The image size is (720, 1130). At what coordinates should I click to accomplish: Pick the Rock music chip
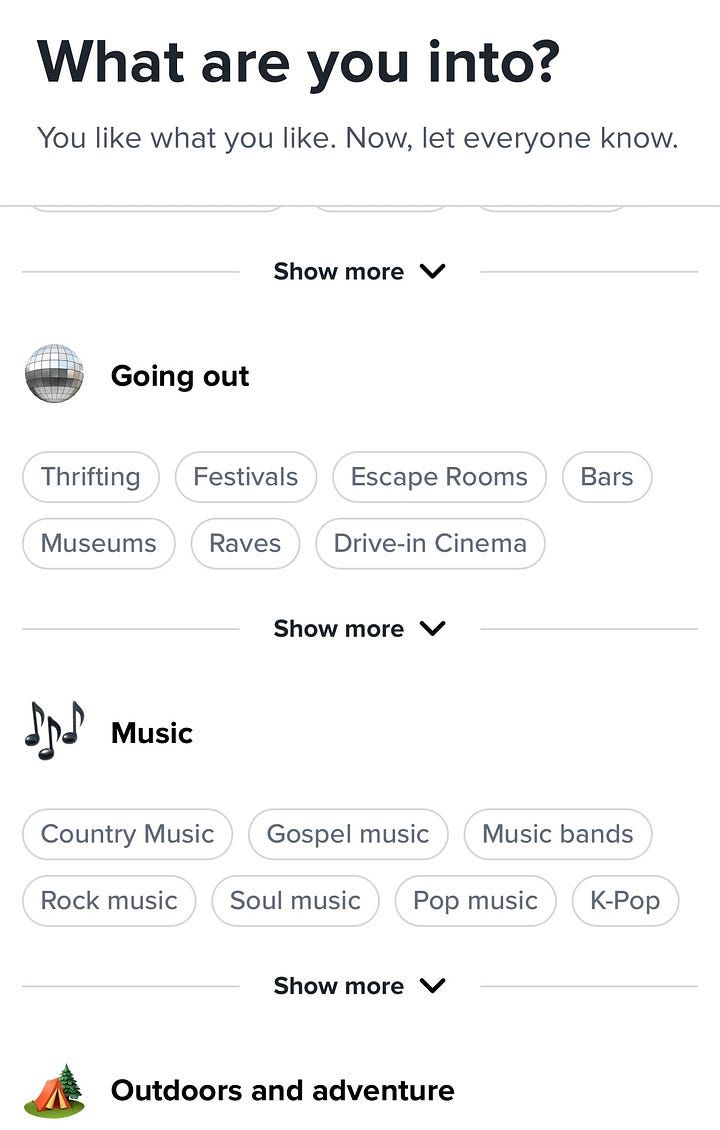[109, 901]
